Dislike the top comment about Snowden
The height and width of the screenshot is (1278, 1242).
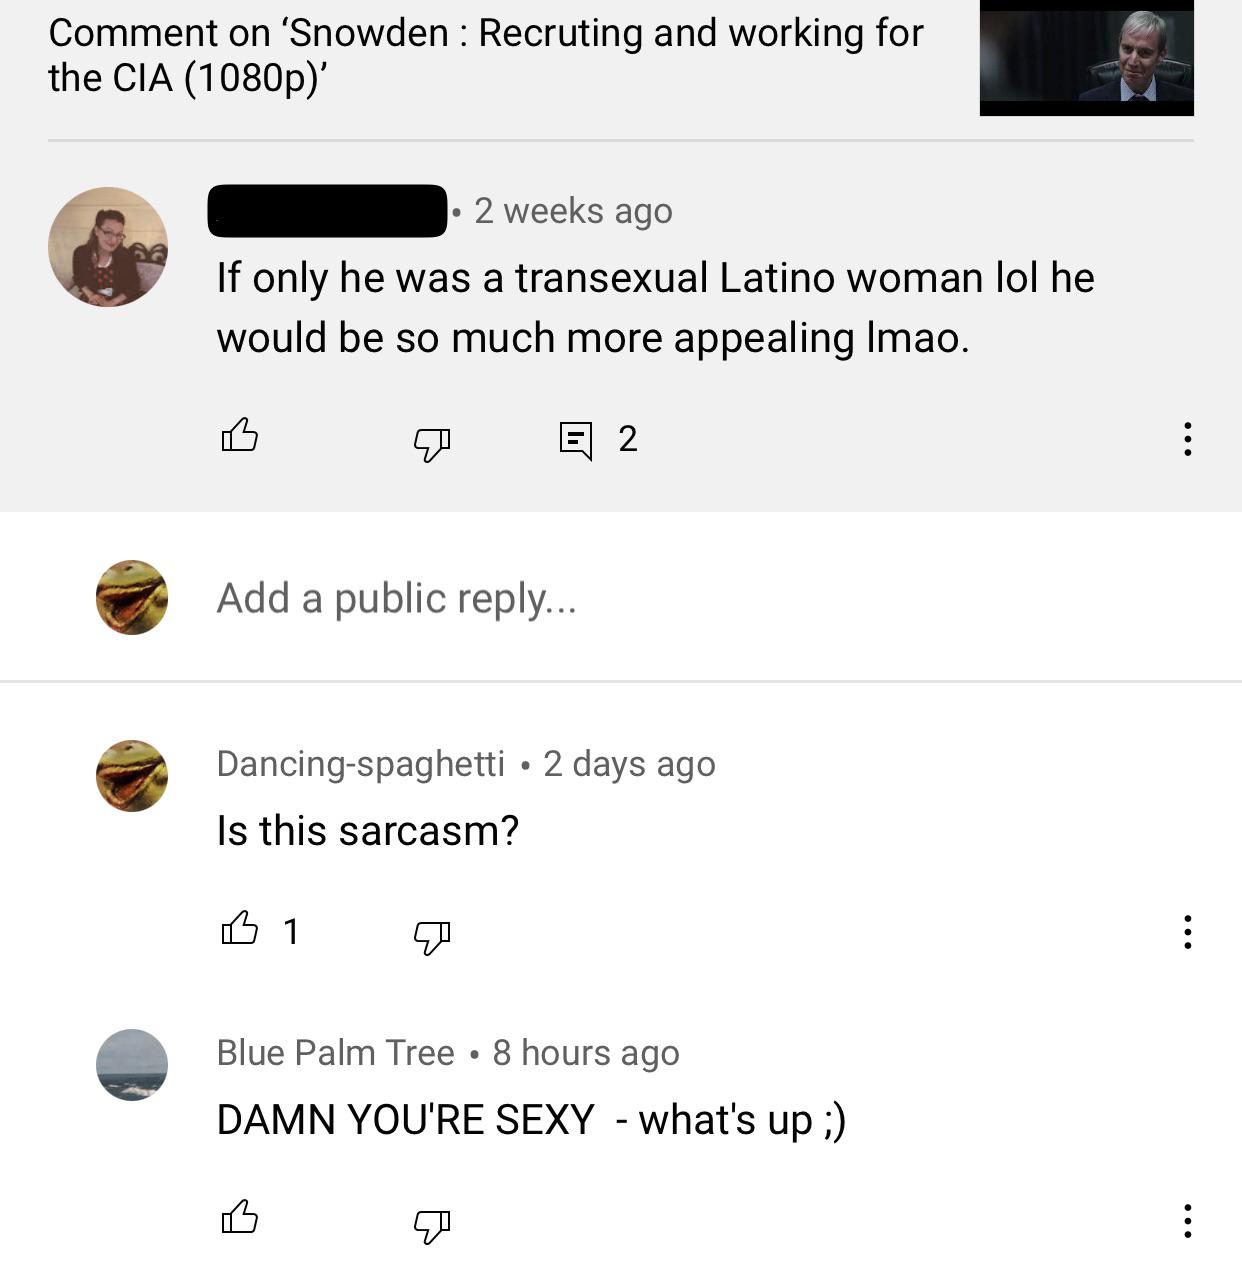432,442
